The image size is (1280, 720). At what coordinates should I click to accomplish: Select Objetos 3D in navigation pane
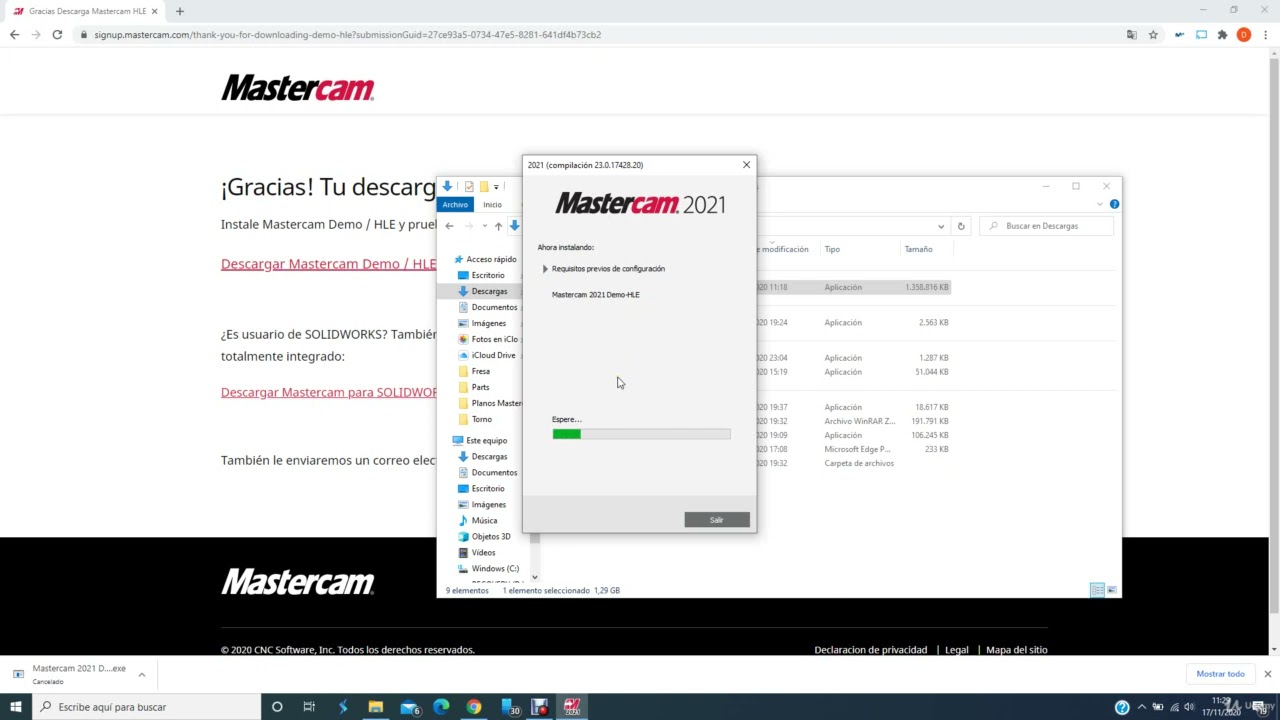click(491, 536)
